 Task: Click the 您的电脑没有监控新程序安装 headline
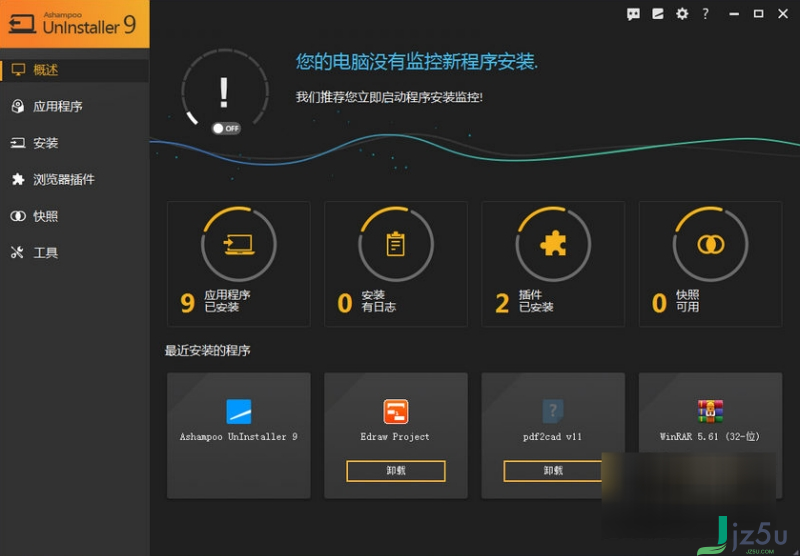coord(417,62)
